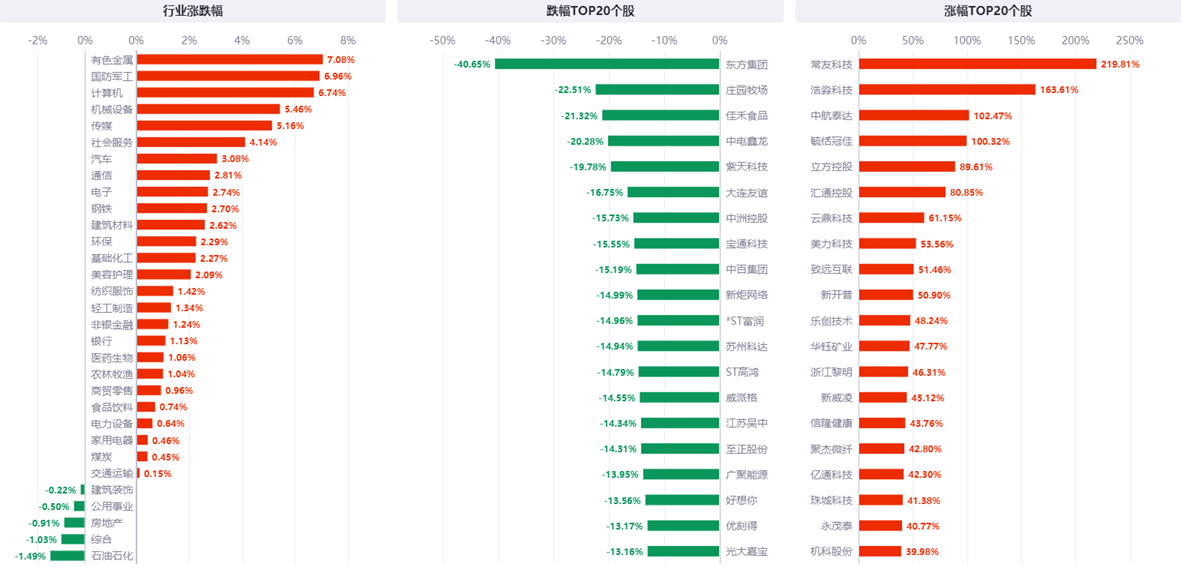
Task: Click the 1.34% value for 轻工制造
Action: [189, 308]
